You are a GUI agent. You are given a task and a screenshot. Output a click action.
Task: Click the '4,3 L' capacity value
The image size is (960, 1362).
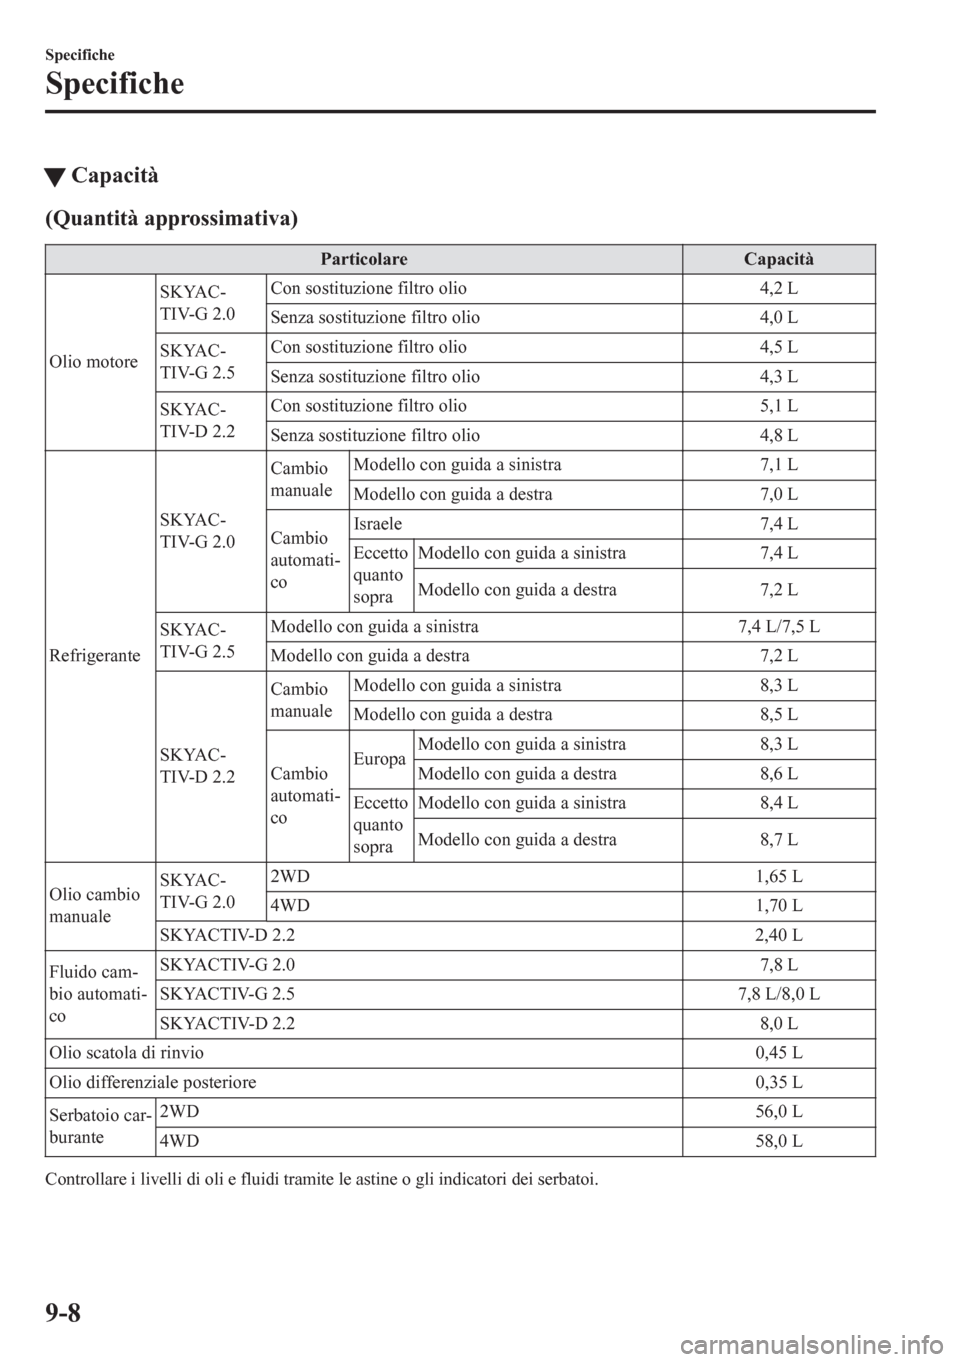point(778,377)
